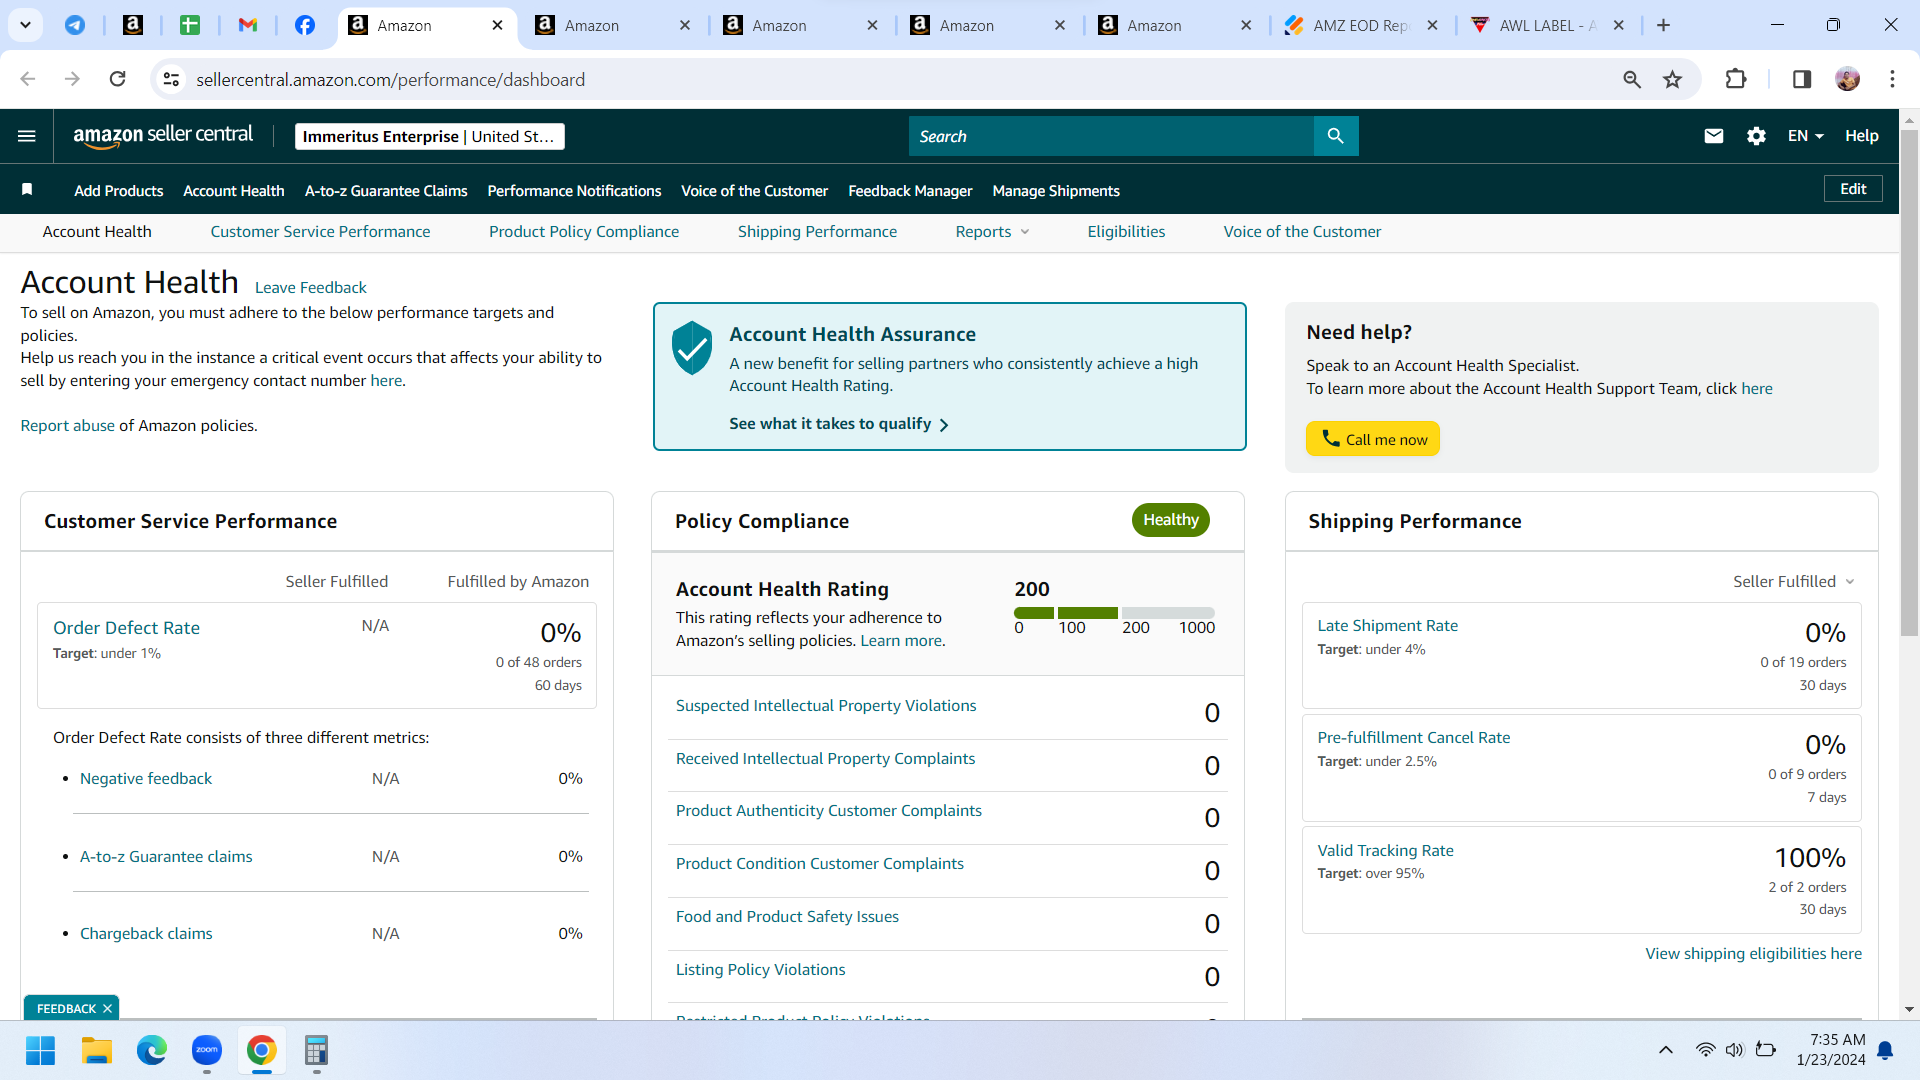
Task: Launch File Explorer from the taskbar
Action: click(96, 1051)
